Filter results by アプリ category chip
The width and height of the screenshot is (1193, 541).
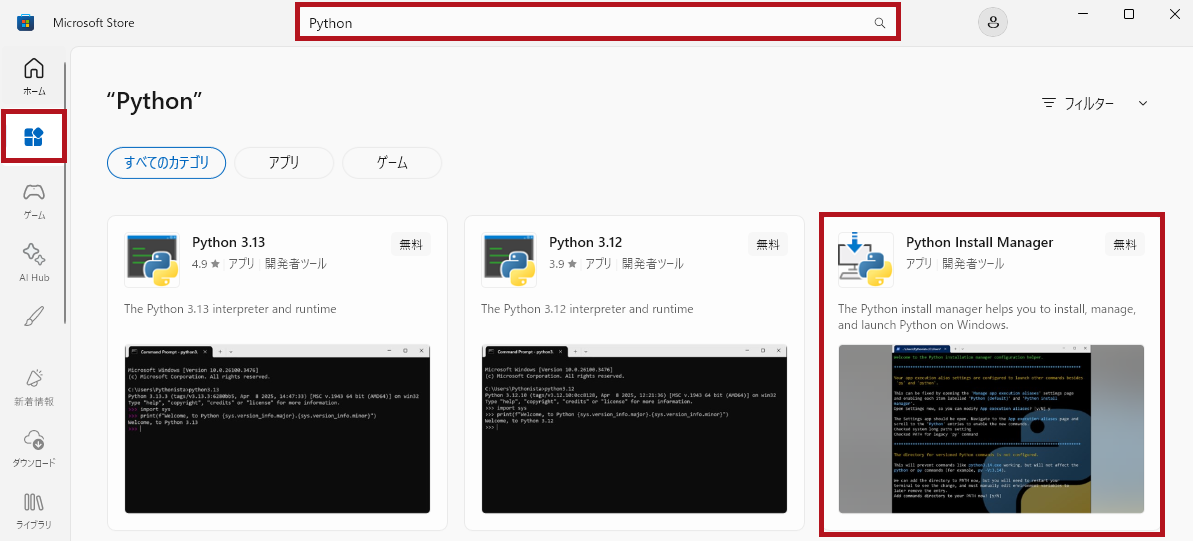pos(284,162)
